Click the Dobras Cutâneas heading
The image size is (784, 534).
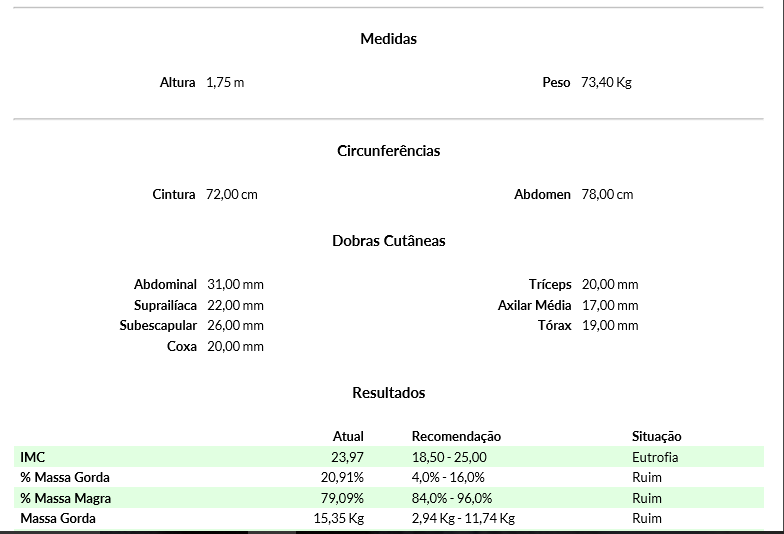coord(388,241)
